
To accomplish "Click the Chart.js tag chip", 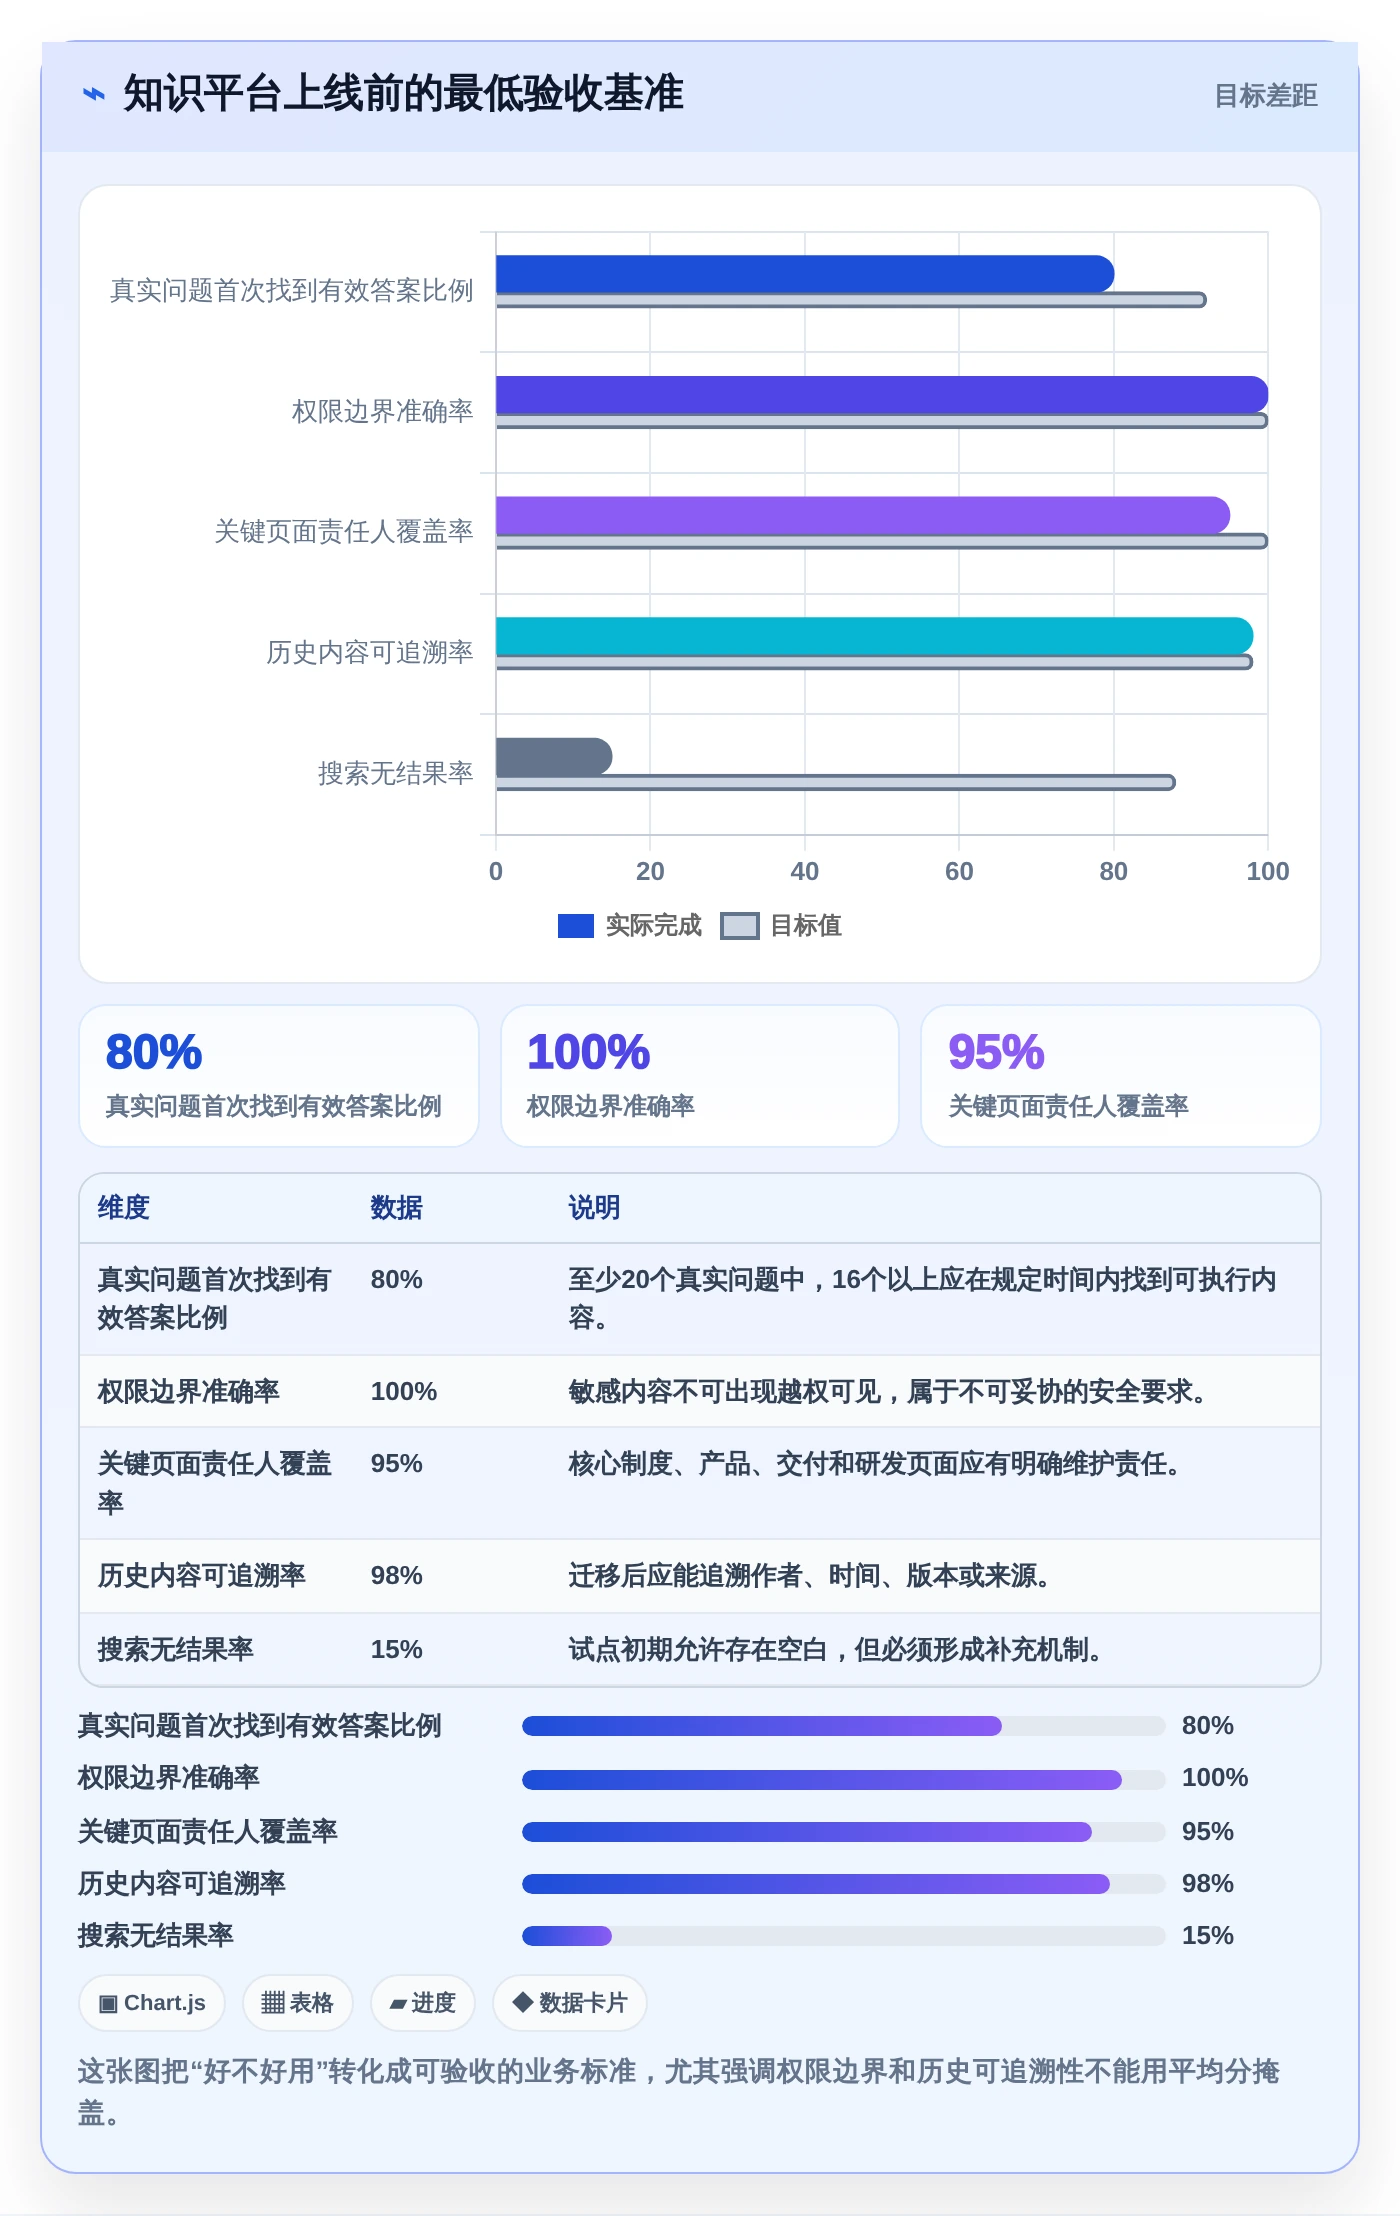I will coord(152,2003).
